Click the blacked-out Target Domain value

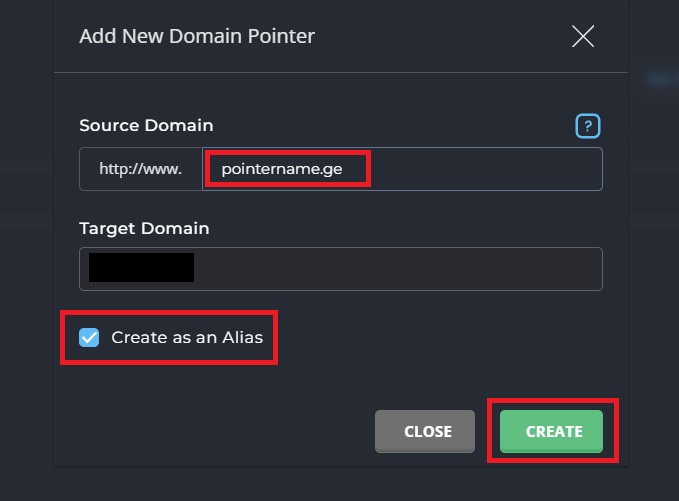141,268
